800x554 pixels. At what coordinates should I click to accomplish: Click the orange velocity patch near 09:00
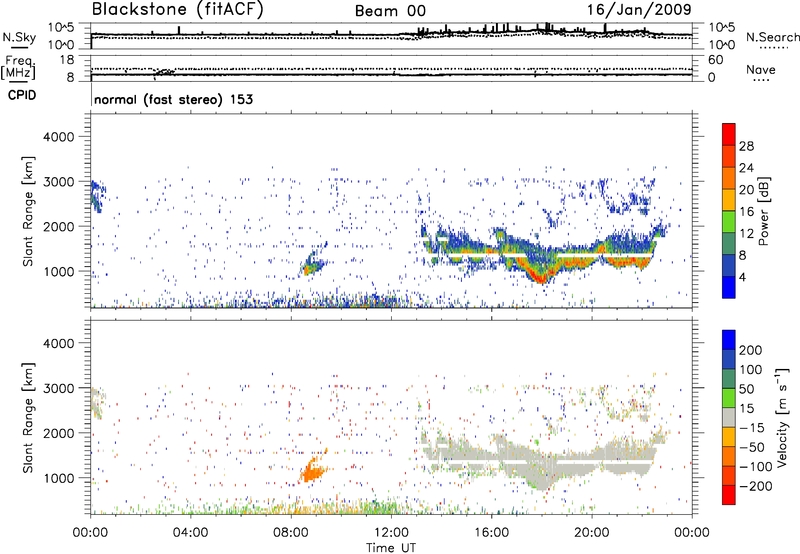click(x=312, y=470)
